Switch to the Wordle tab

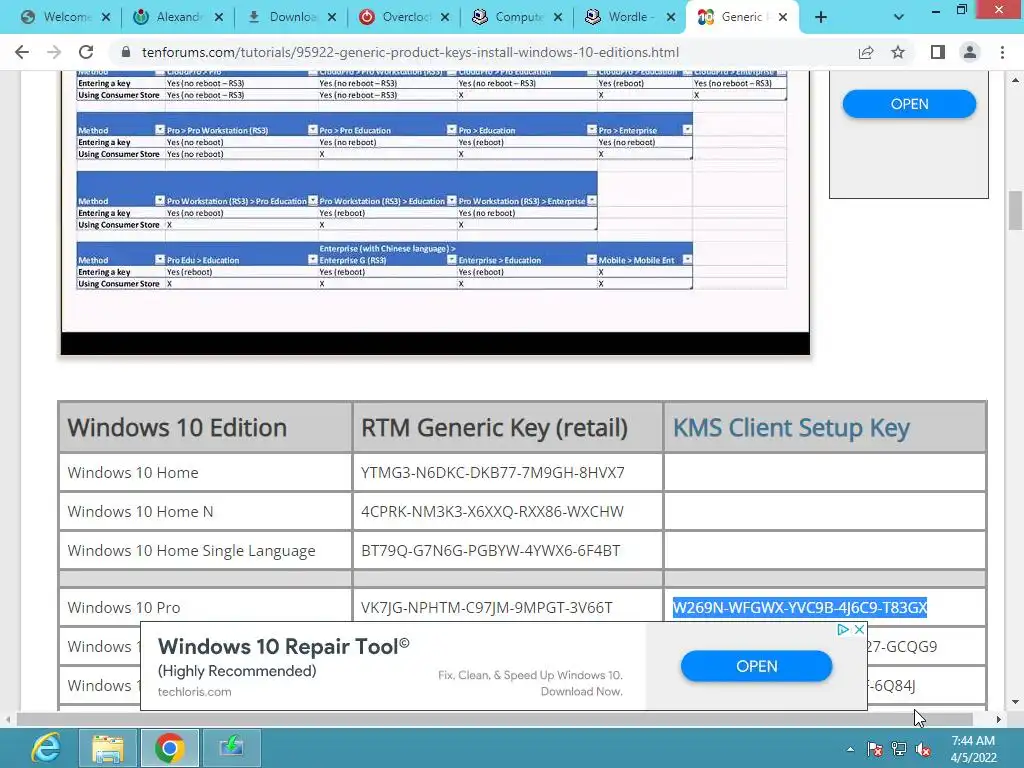620,17
